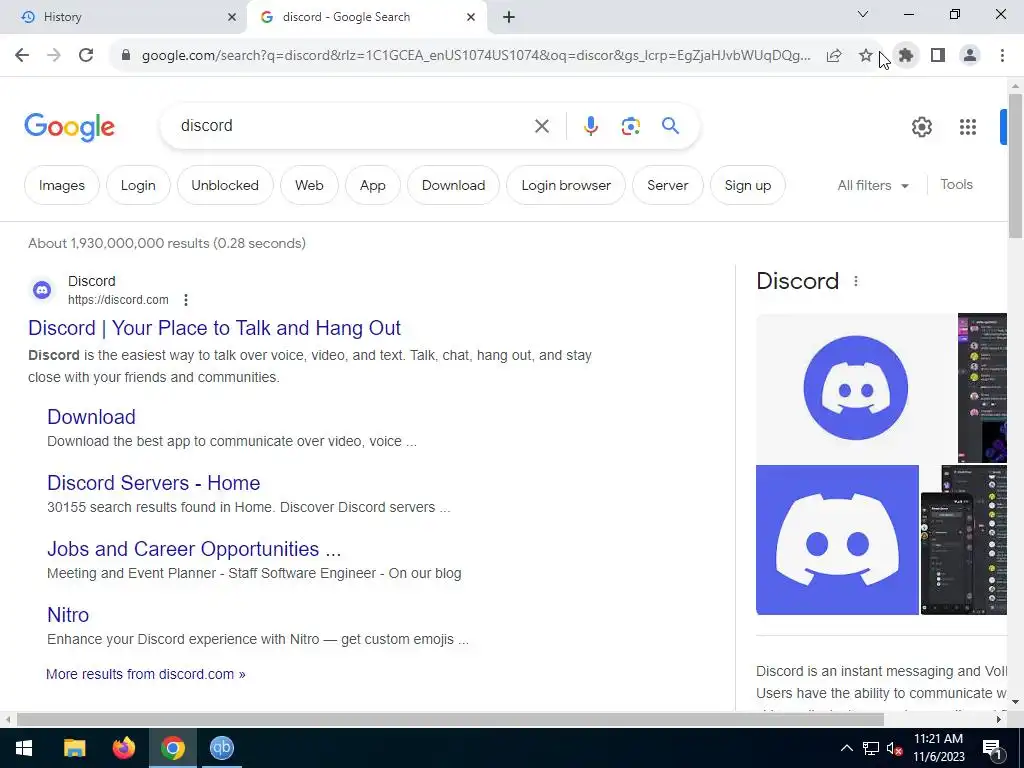Select the Sign up filter chip

click(747, 185)
